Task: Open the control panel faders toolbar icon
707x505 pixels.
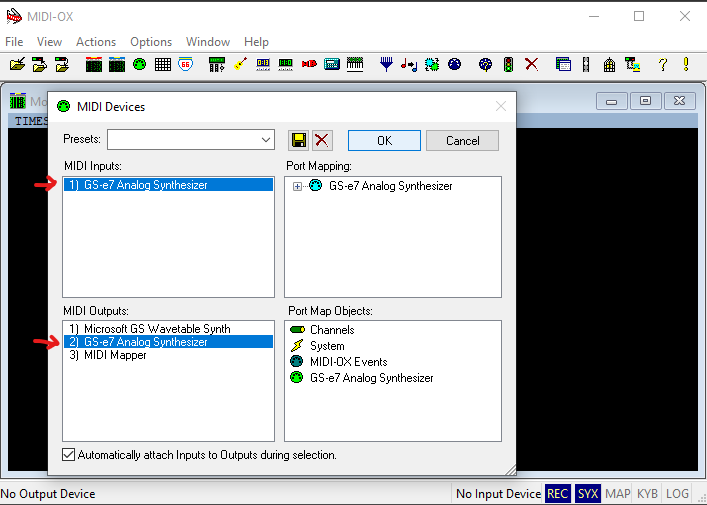Action: (217, 64)
